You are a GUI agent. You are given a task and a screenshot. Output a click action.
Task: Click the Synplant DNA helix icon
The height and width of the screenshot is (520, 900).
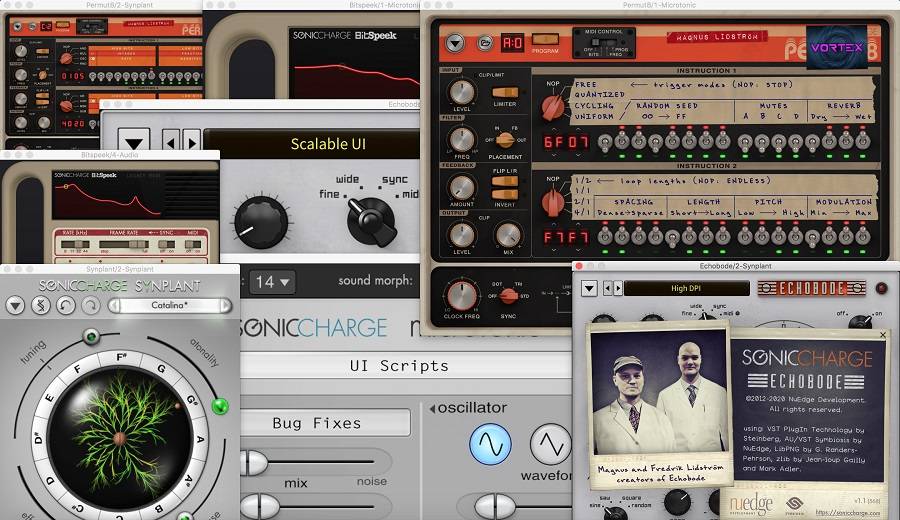[x=42, y=305]
